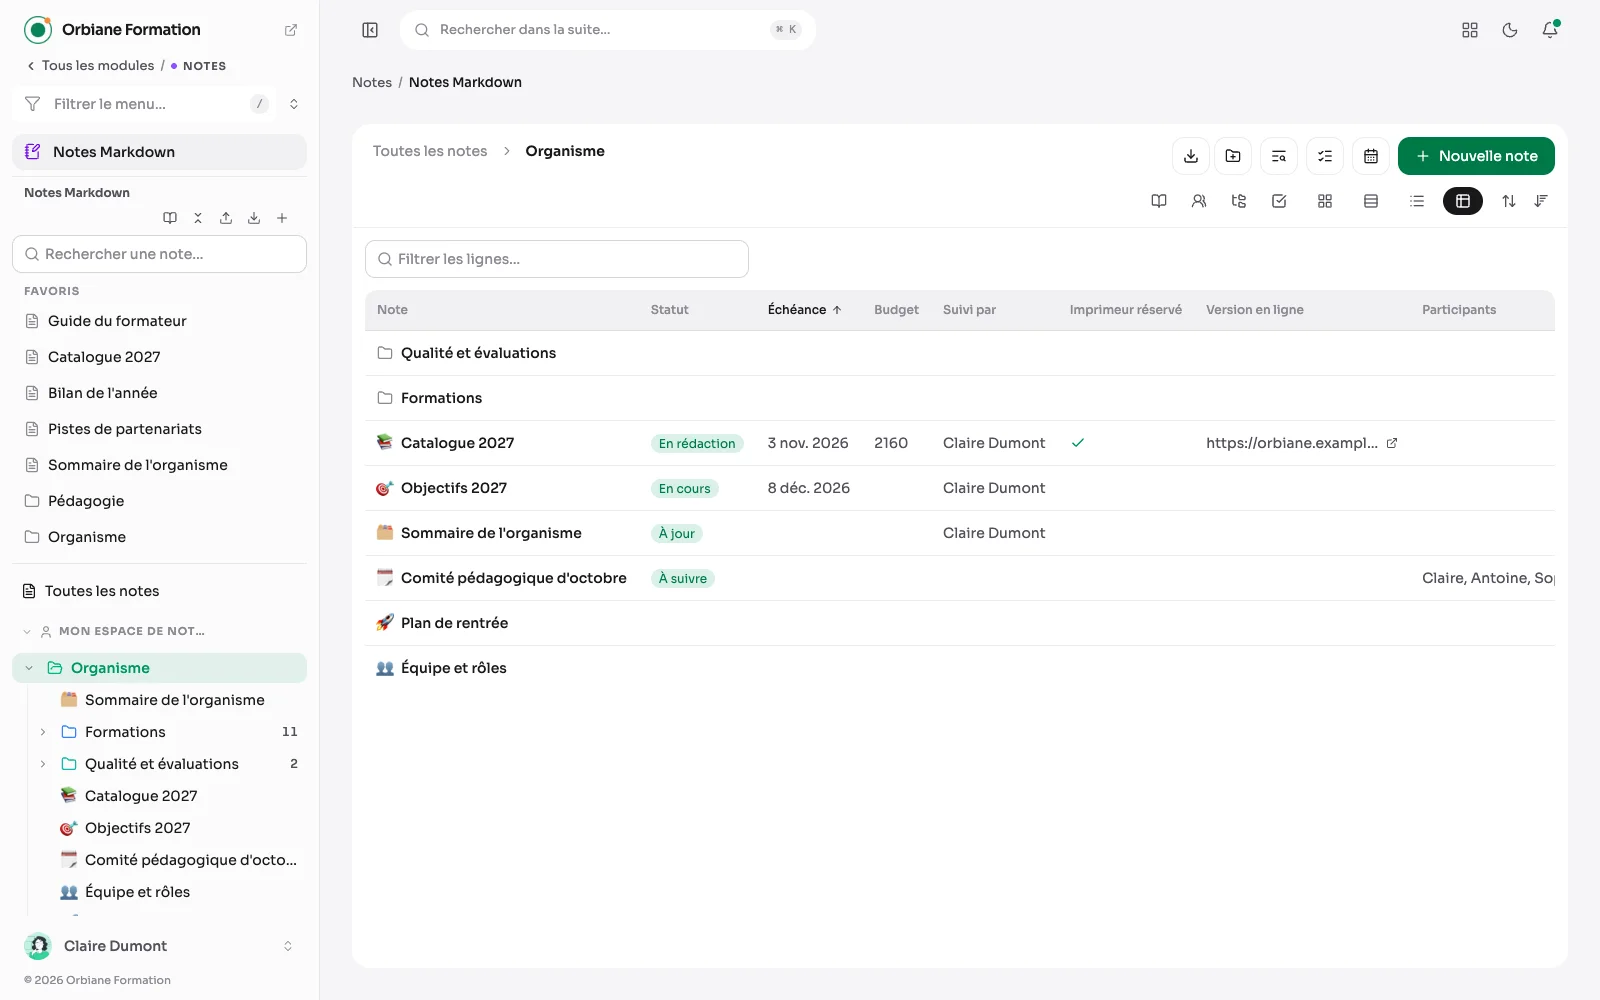
Task: Expand Qualité et évaluations in sidebar tree
Action: pyautogui.click(x=43, y=764)
